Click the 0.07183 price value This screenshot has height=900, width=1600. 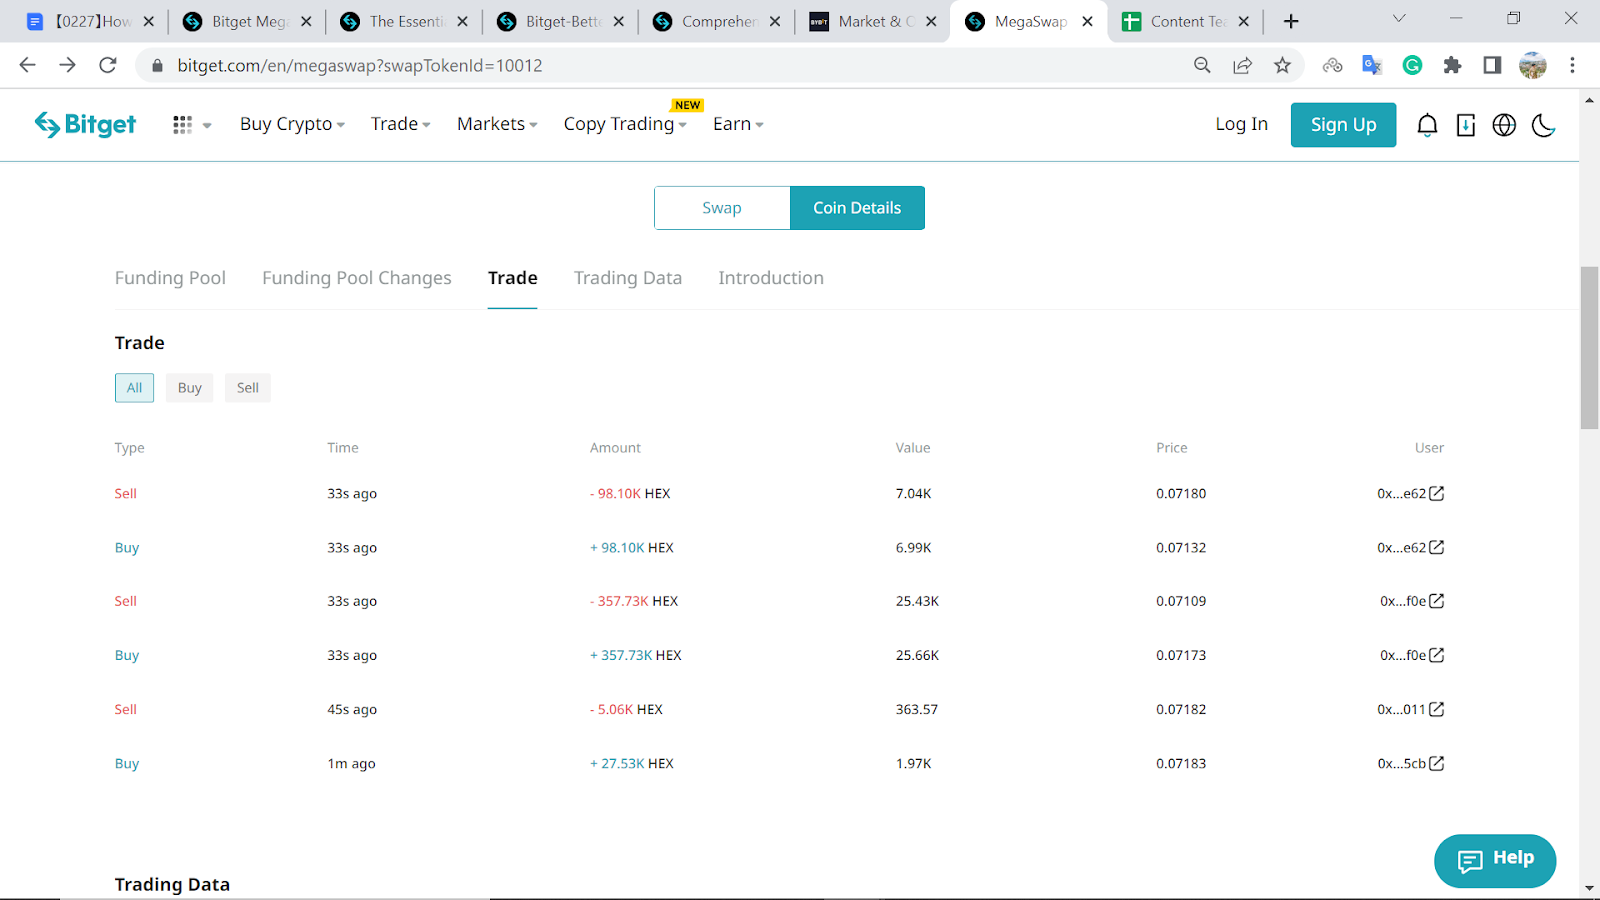pyautogui.click(x=1181, y=763)
